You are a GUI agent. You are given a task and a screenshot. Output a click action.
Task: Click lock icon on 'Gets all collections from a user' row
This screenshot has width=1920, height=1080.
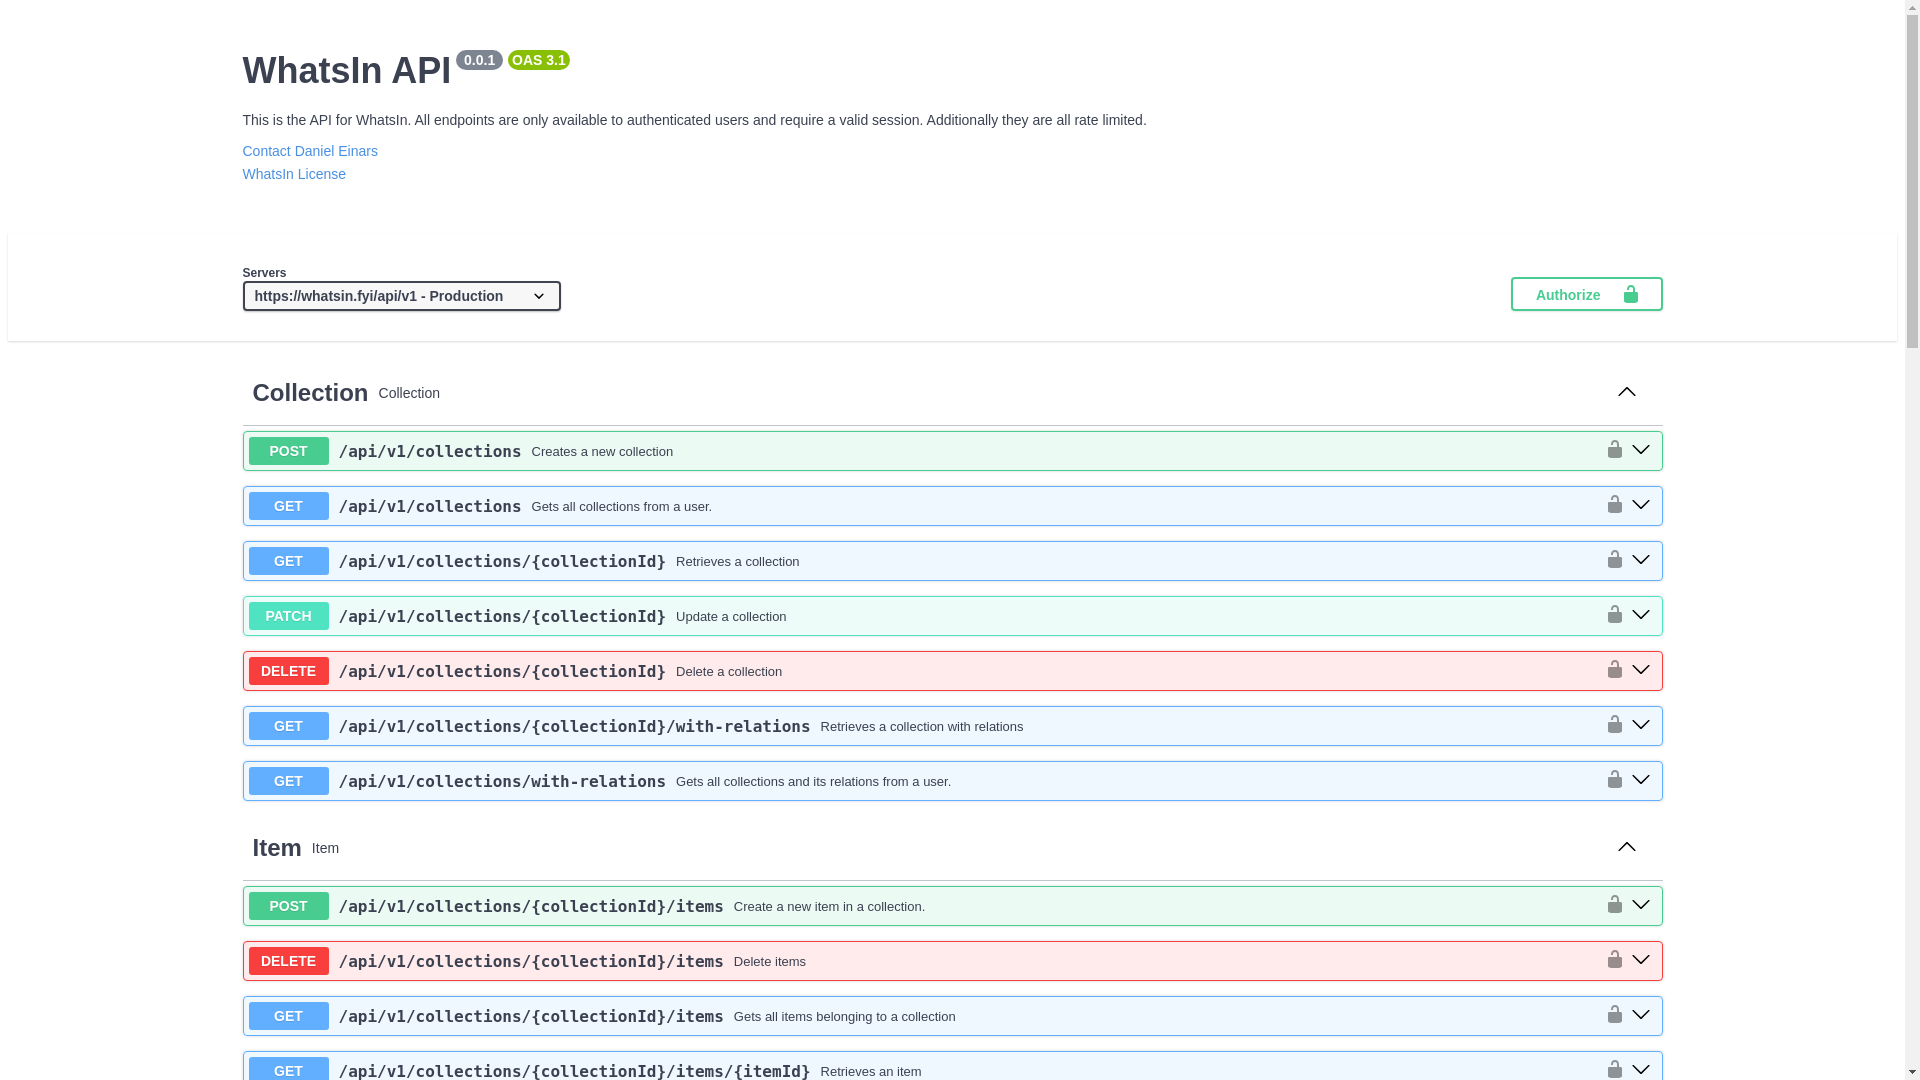pos(1614,505)
